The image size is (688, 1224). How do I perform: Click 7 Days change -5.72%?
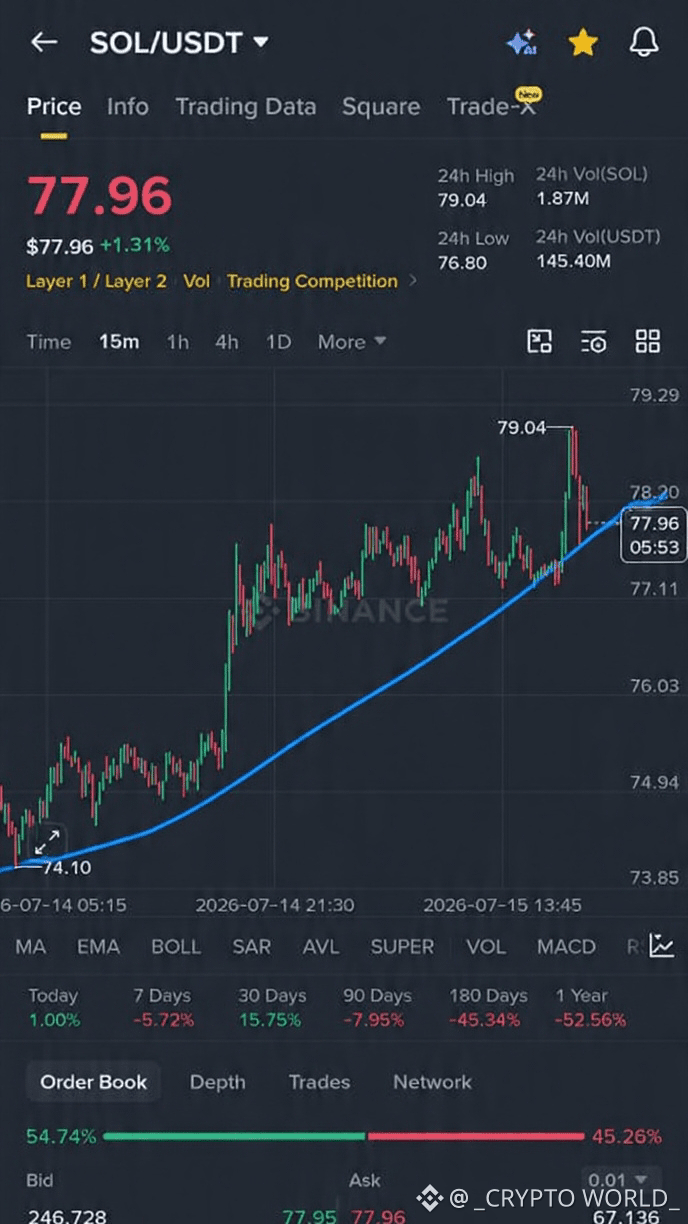tap(163, 1020)
